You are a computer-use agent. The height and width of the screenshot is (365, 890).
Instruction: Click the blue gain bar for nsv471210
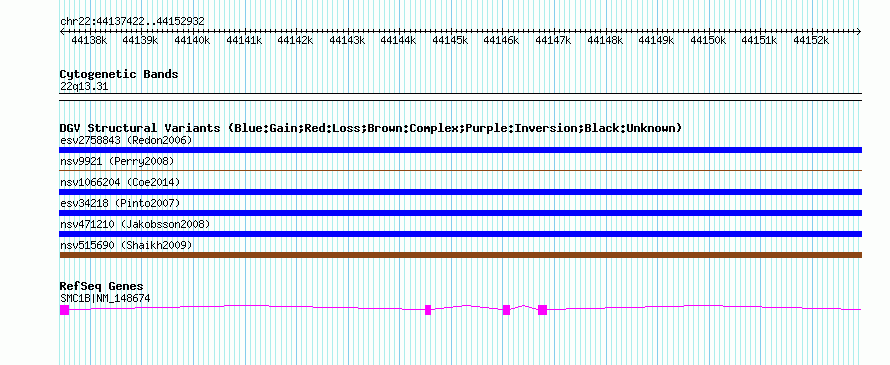[x=461, y=234]
